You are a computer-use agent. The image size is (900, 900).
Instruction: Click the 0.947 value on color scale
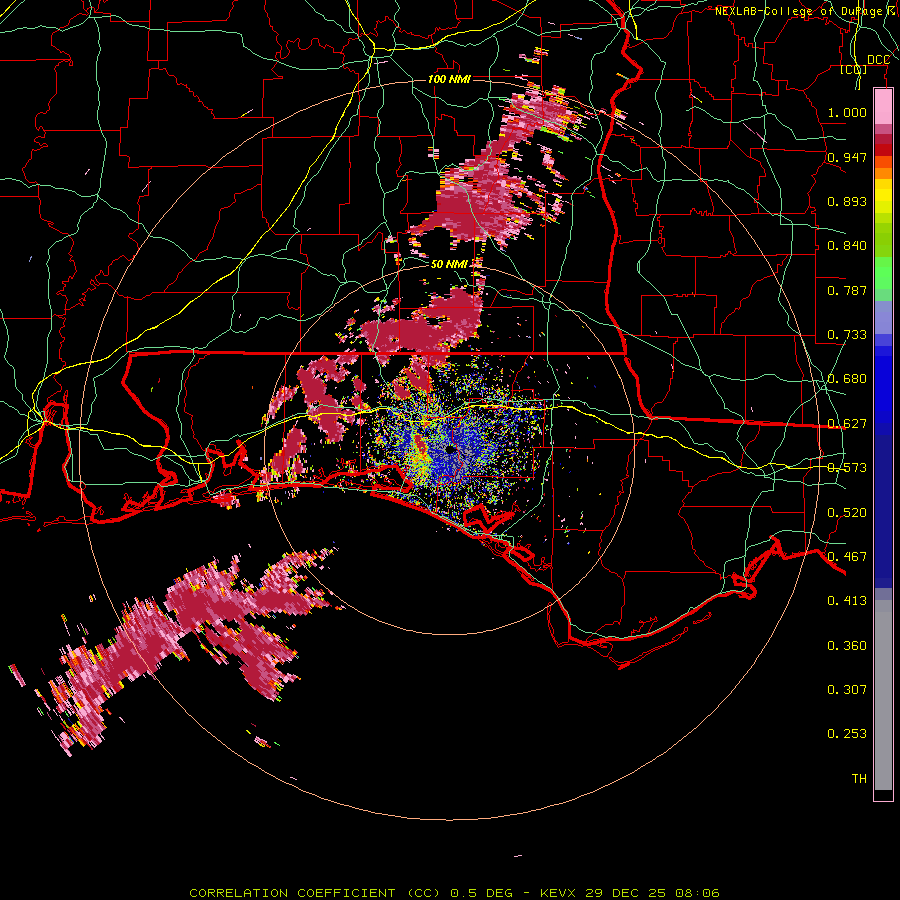click(x=847, y=157)
